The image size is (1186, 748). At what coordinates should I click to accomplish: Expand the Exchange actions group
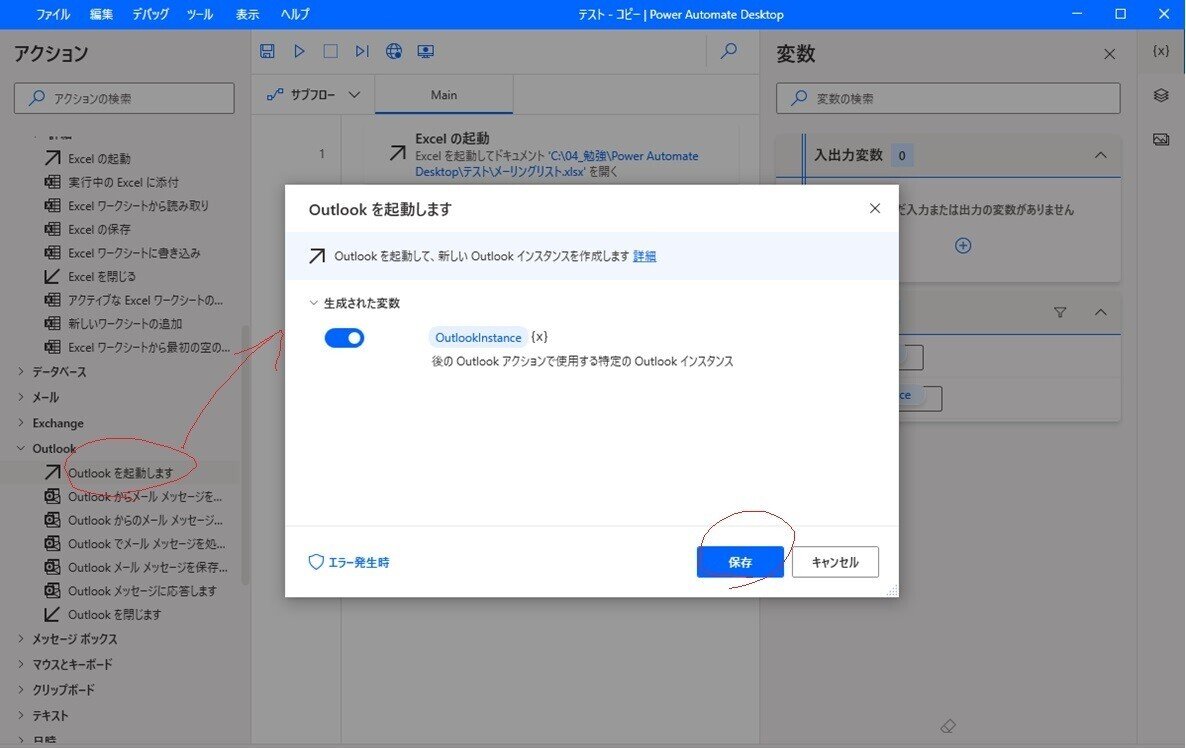coord(19,422)
